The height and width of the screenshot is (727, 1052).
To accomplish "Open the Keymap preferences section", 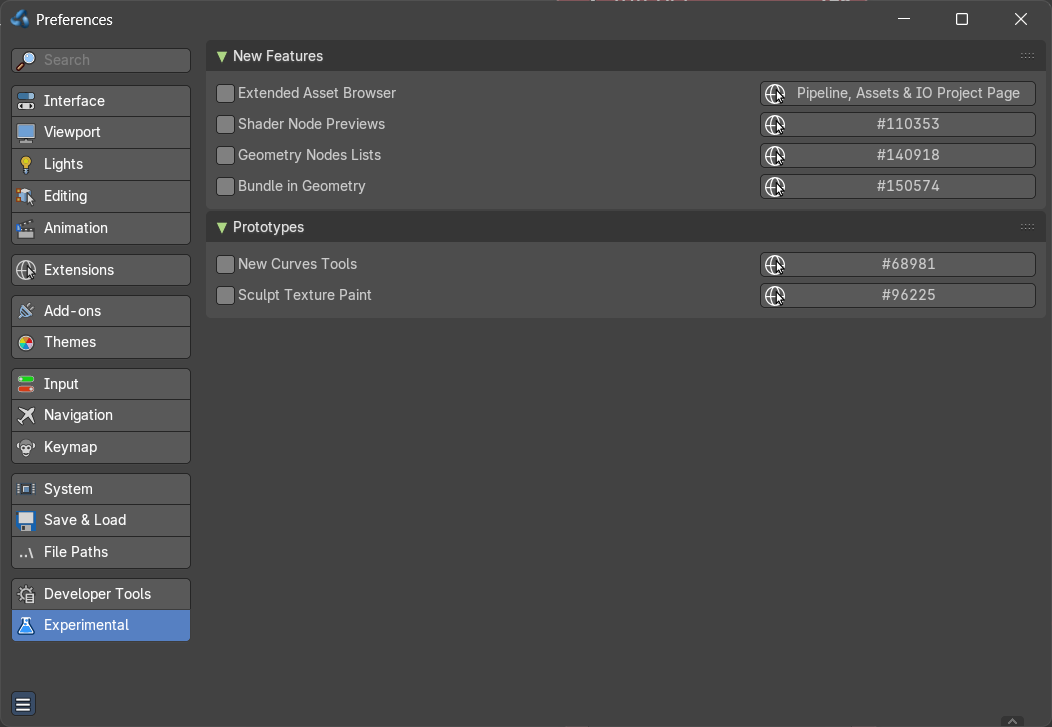I will click(x=101, y=447).
